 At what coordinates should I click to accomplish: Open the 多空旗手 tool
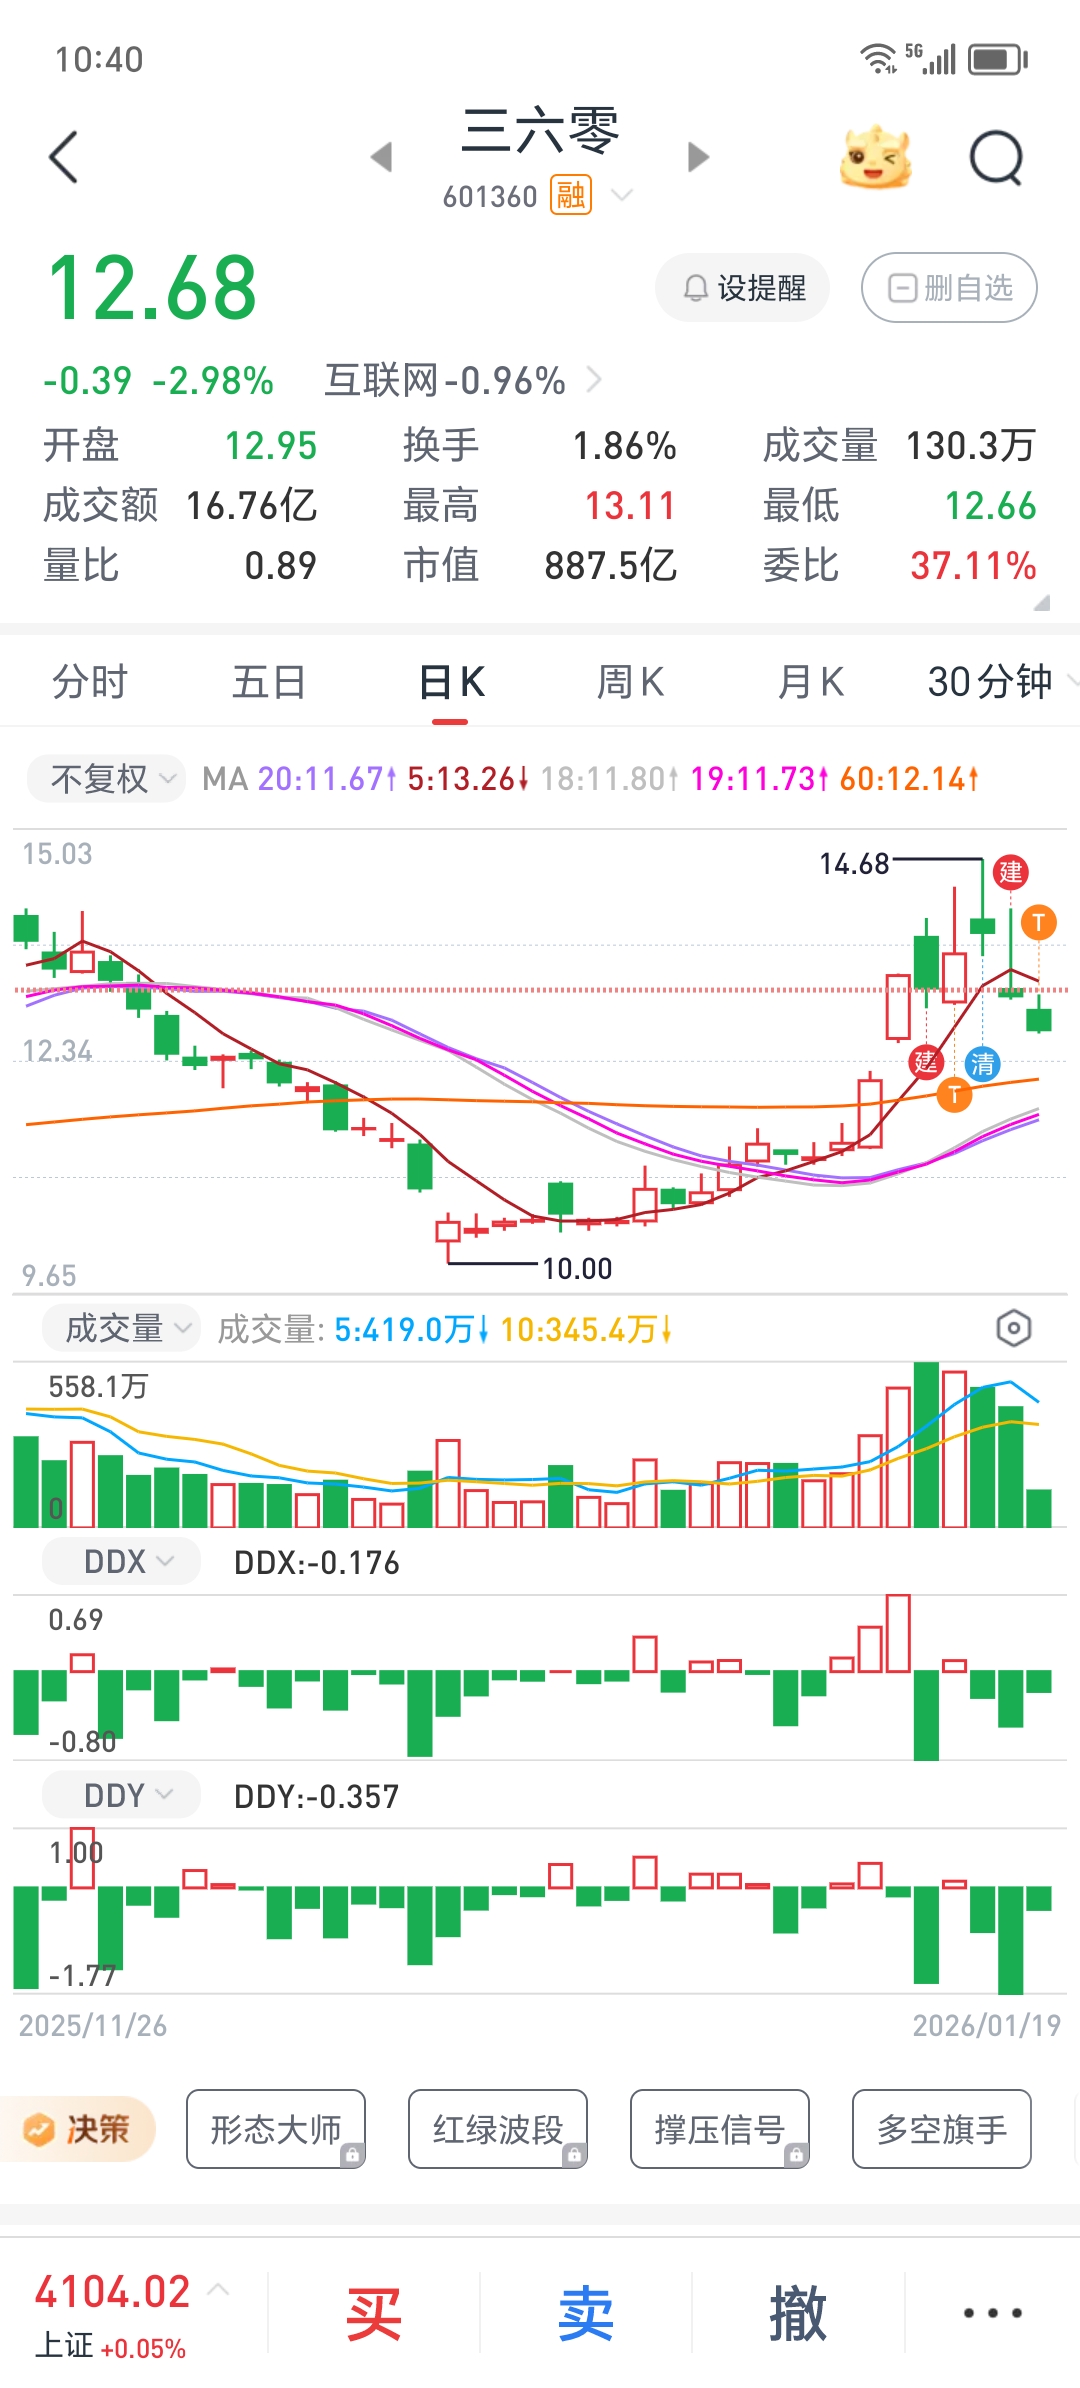(x=942, y=2129)
